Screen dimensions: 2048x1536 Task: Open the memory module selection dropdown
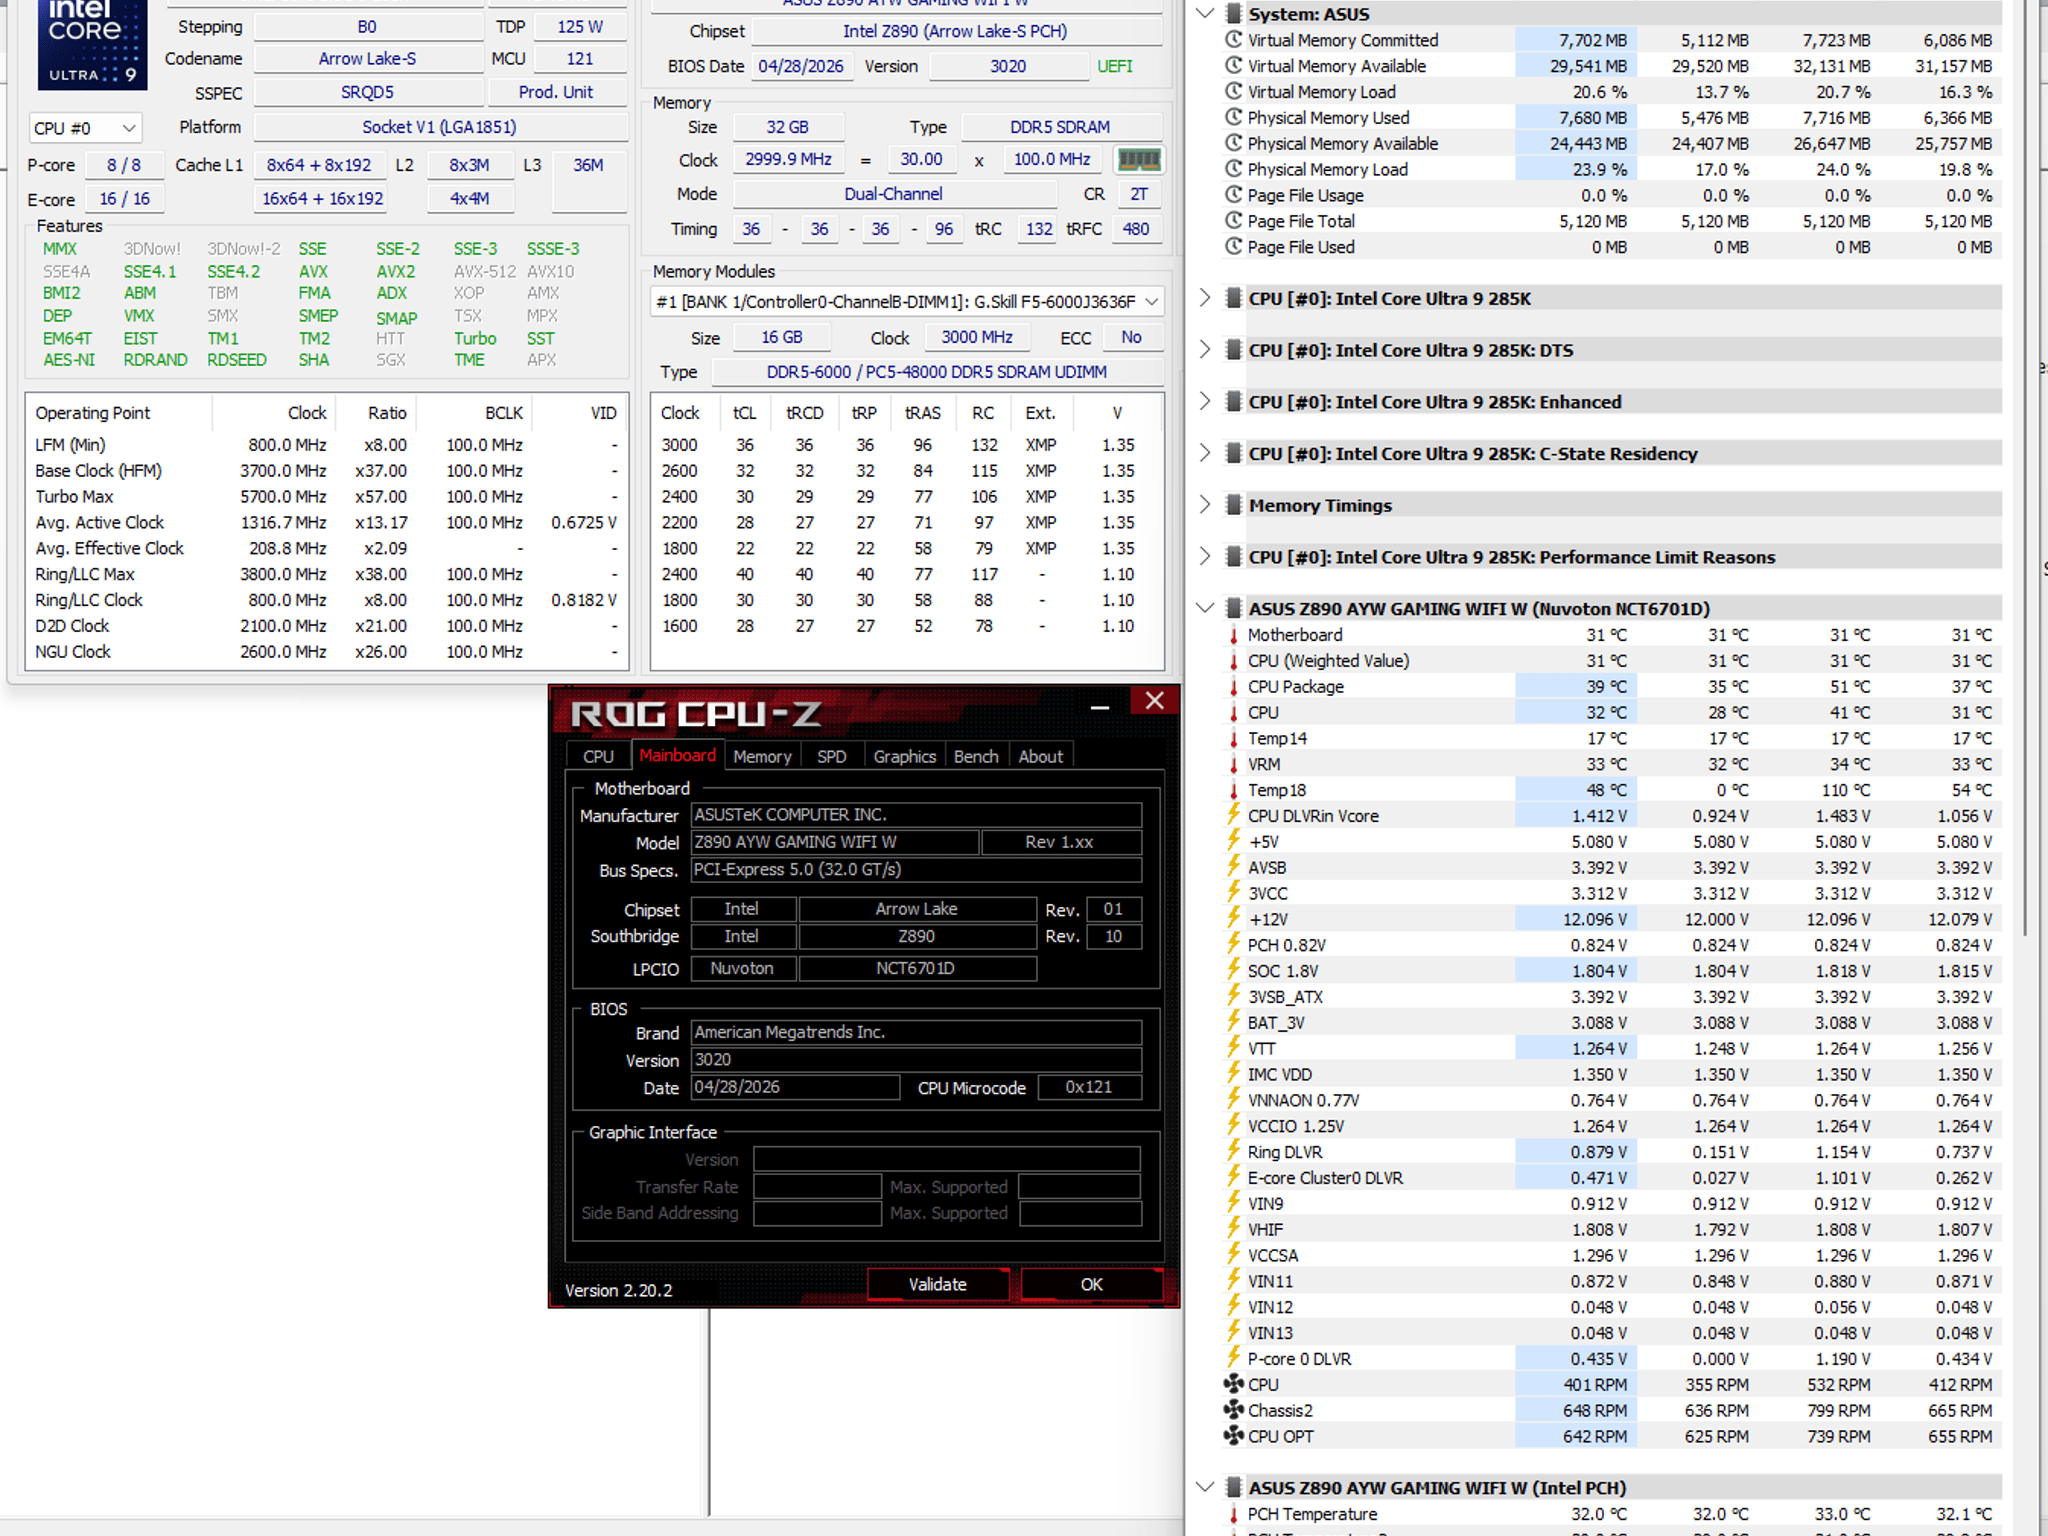click(x=907, y=301)
